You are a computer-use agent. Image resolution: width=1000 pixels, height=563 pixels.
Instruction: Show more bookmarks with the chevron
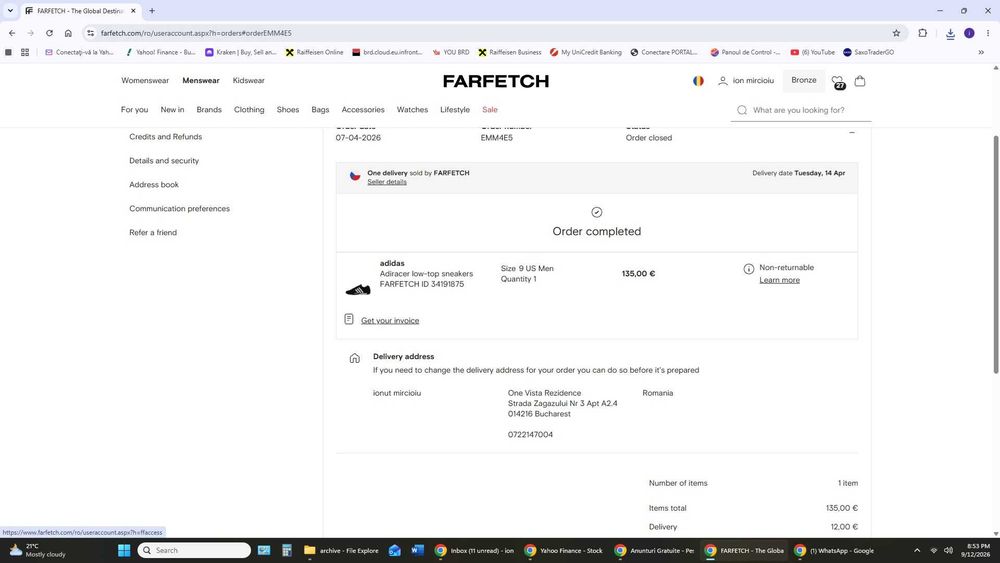(981, 52)
